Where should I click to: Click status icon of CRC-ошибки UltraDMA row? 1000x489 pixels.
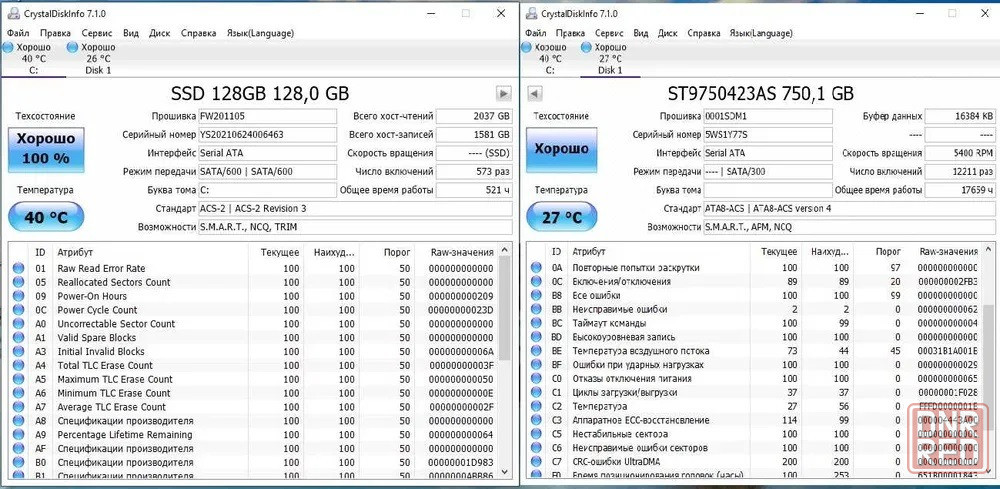pos(536,462)
